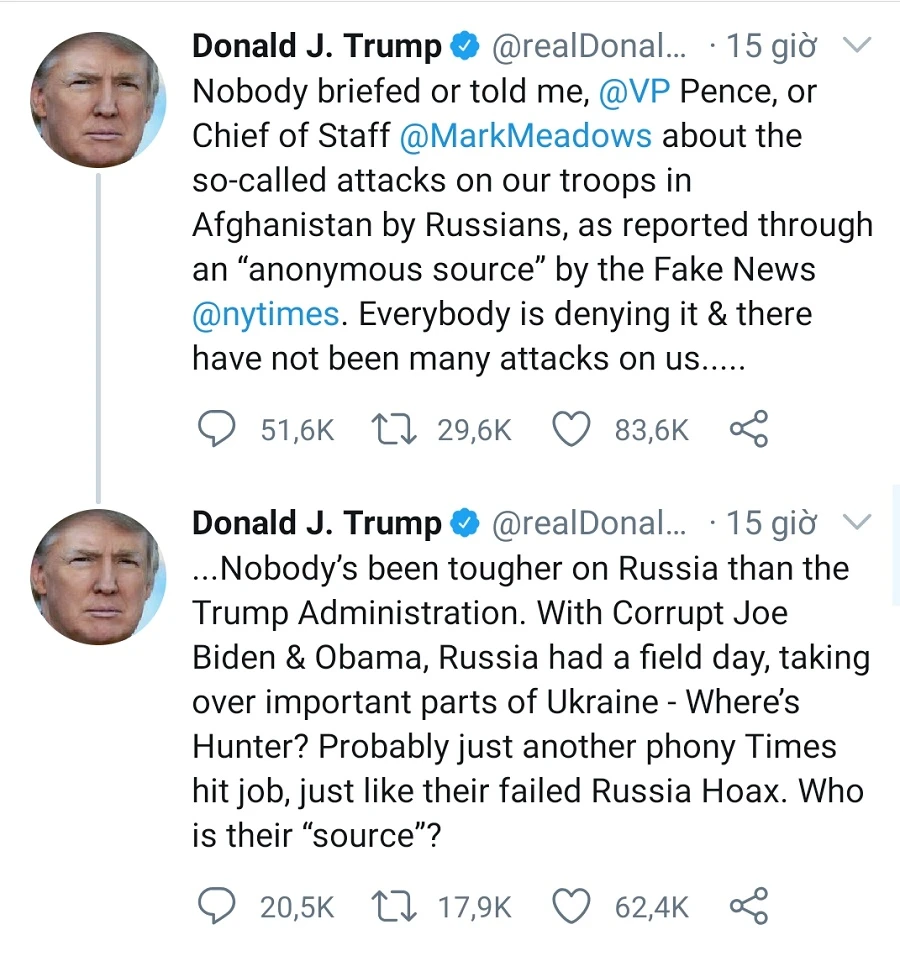
Task: Share the first tweet
Action: click(x=748, y=430)
